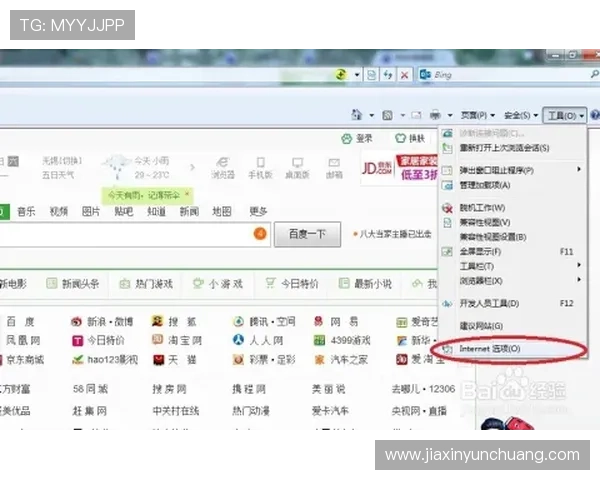Click the 换肤 link with shirt icon
Viewport: 600px width, 480px height.
pos(410,138)
